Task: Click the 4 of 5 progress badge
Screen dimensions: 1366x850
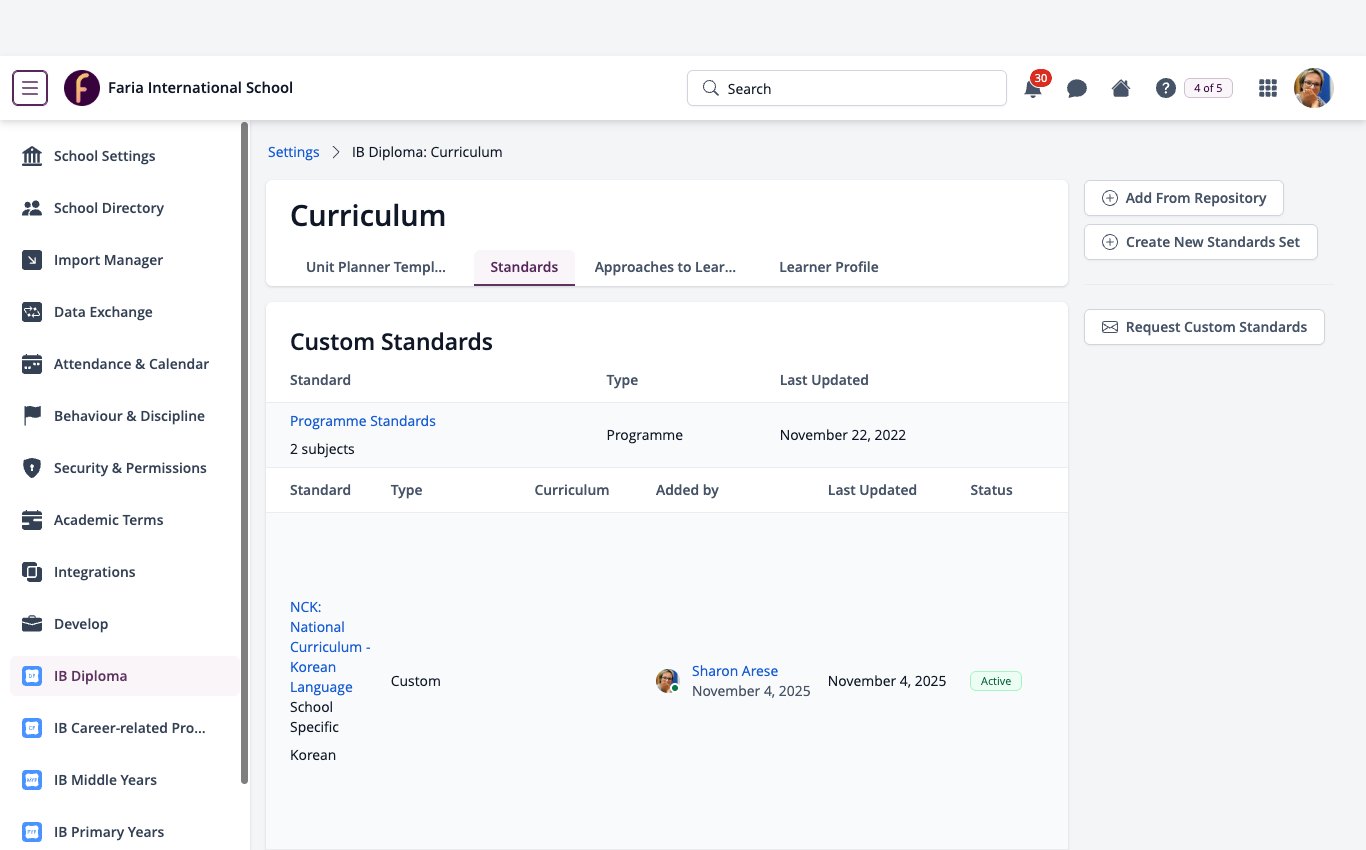Action: (1208, 88)
